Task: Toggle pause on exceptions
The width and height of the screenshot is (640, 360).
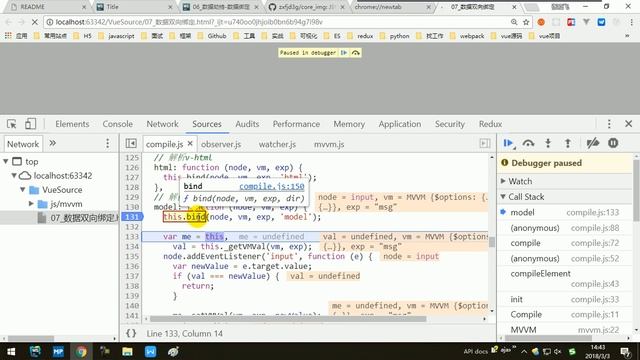Action: pos(613,143)
